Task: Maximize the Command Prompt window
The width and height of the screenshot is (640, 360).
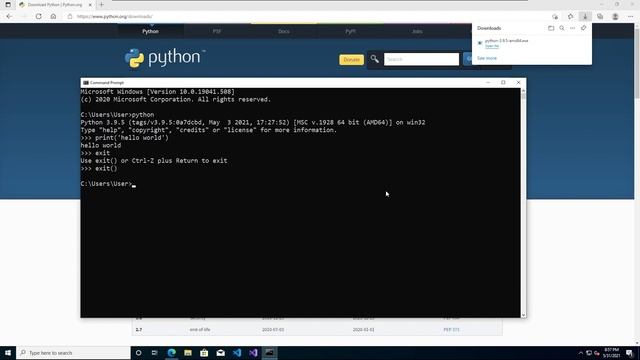Action: pos(503,82)
